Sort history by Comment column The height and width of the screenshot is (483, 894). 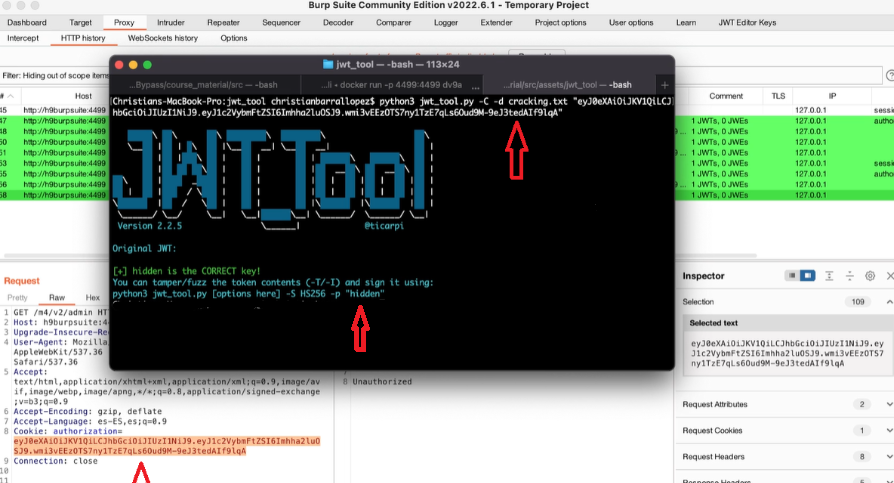pos(726,96)
